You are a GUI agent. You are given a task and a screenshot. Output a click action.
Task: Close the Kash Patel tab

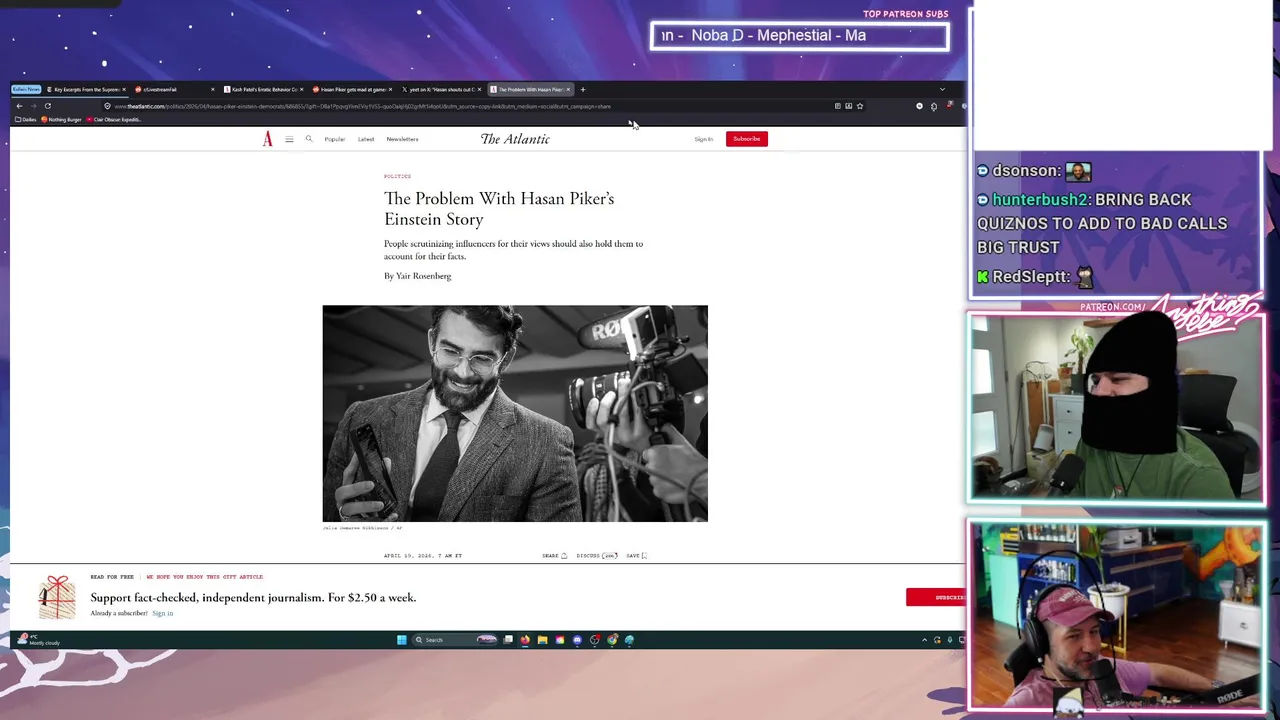pos(301,89)
